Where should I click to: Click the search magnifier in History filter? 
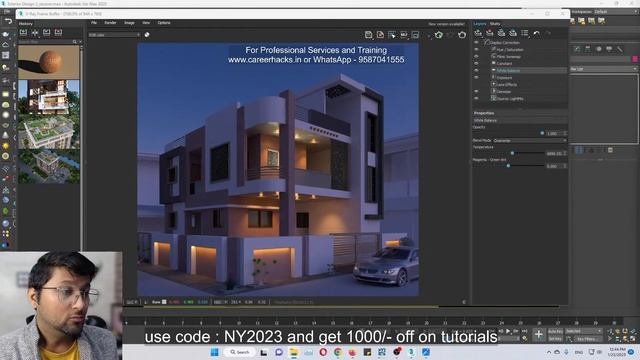(75, 42)
